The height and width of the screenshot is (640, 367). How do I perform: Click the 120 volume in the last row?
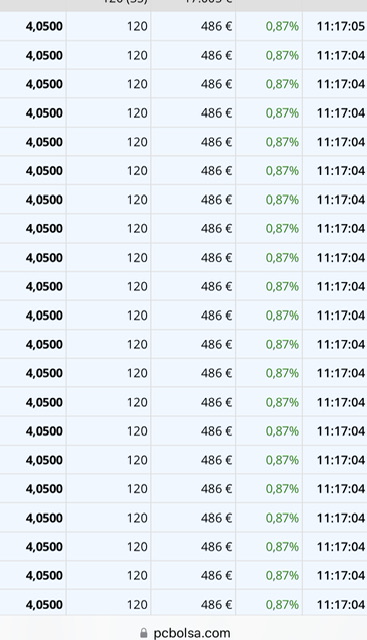tap(137, 604)
